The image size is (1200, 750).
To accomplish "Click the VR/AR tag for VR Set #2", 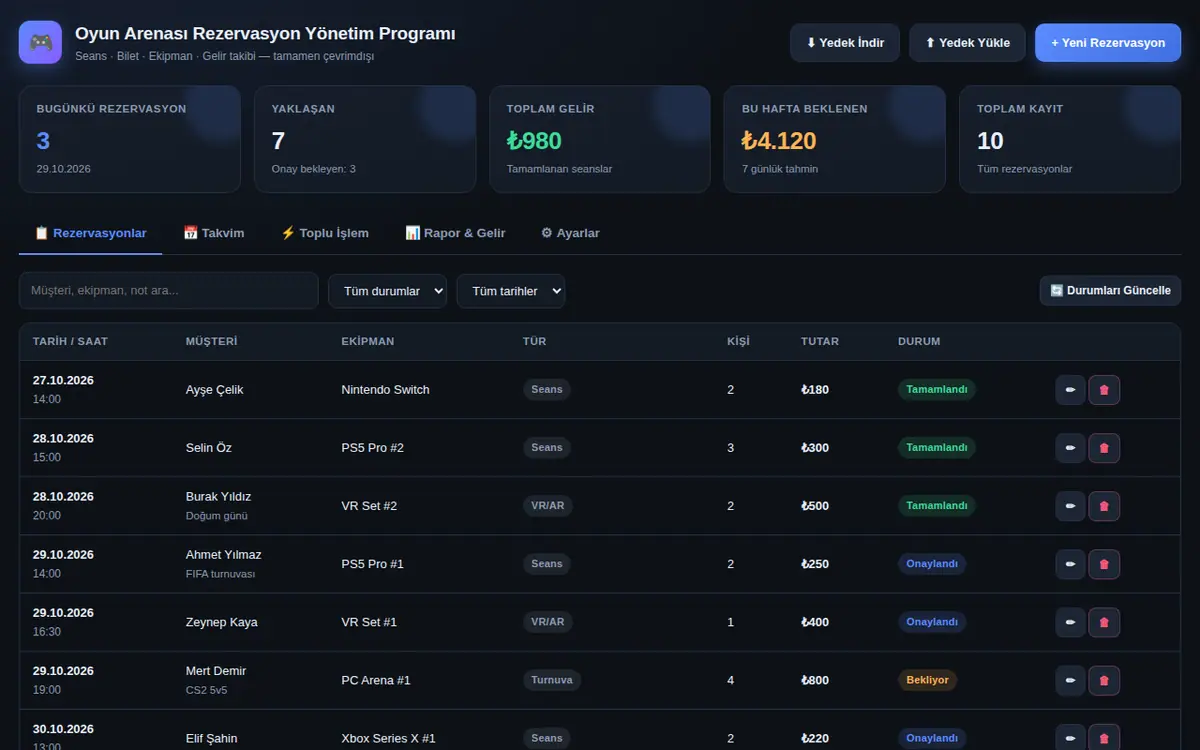I will click(548, 506).
